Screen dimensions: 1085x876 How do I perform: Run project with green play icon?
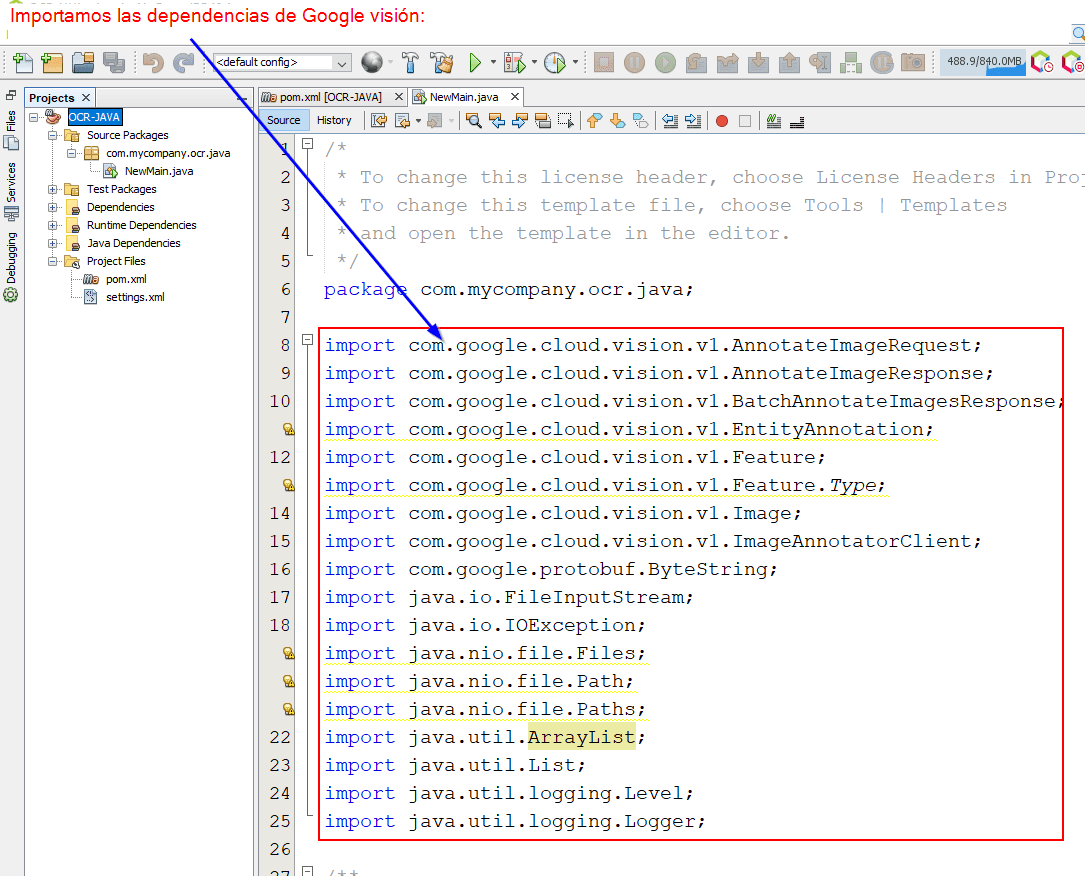476,63
